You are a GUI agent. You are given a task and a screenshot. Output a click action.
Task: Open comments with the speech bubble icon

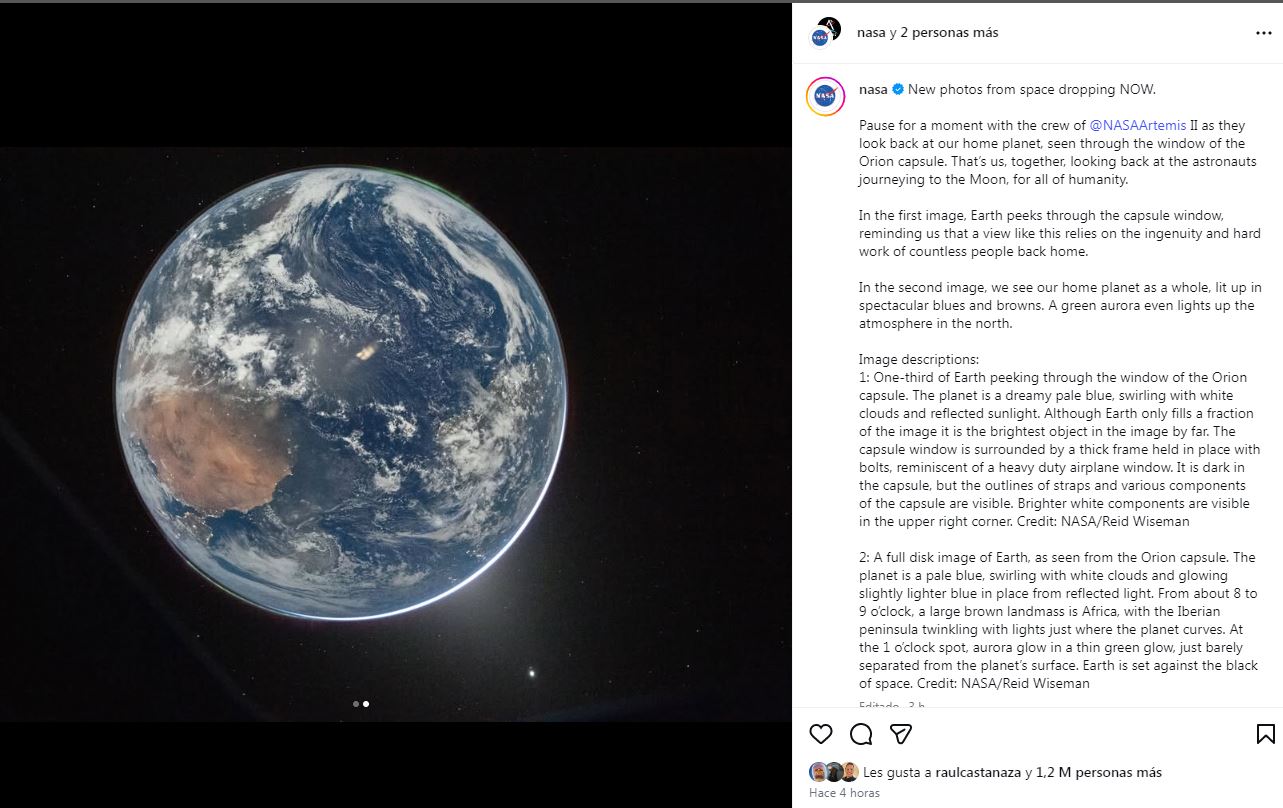tap(861, 734)
